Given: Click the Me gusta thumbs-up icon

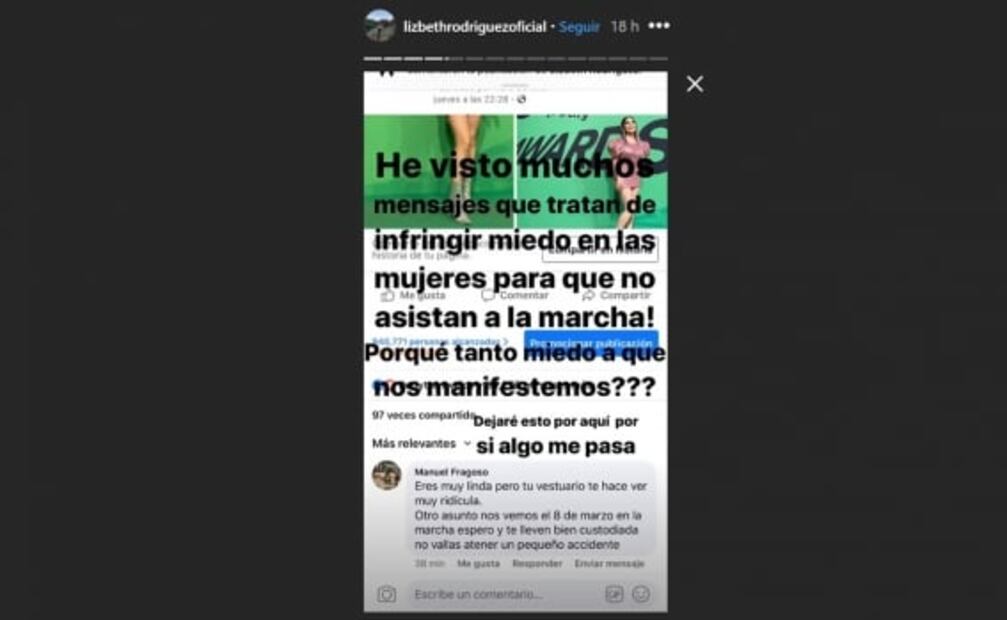Looking at the screenshot, I should [x=387, y=296].
